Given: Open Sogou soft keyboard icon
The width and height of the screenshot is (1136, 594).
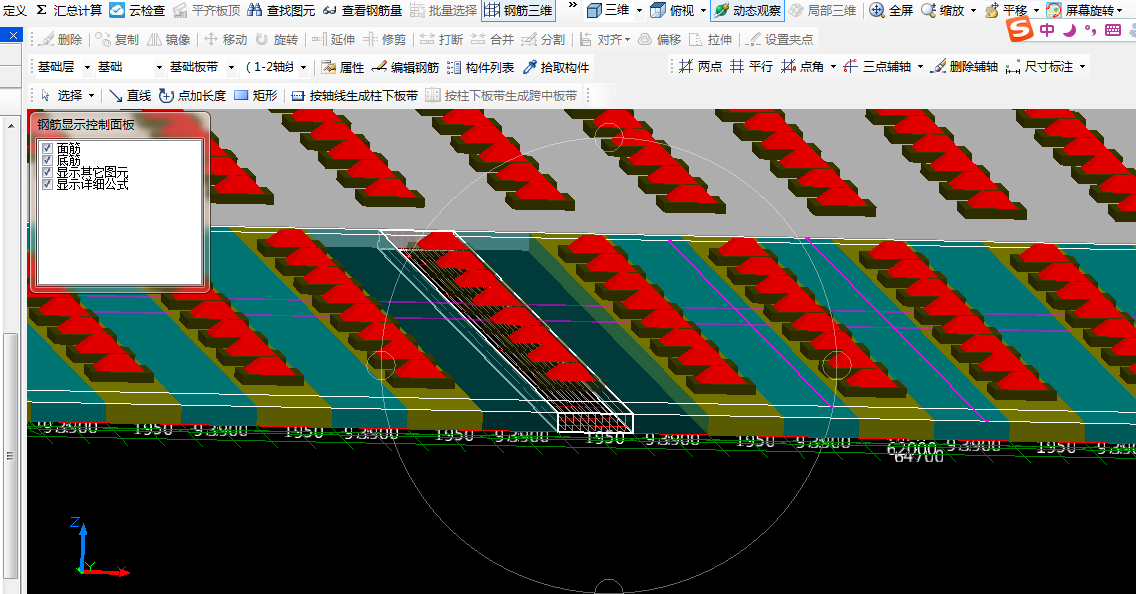Looking at the screenshot, I should 1114,30.
